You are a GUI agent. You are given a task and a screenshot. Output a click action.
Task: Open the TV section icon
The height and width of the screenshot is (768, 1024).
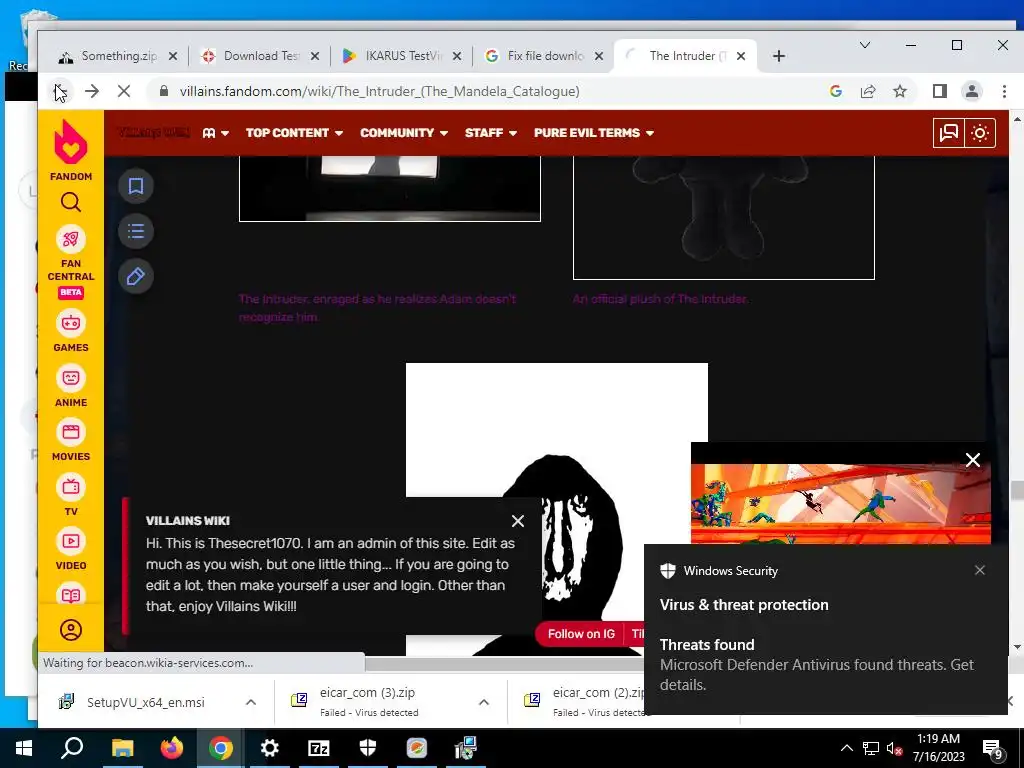[x=71, y=487]
